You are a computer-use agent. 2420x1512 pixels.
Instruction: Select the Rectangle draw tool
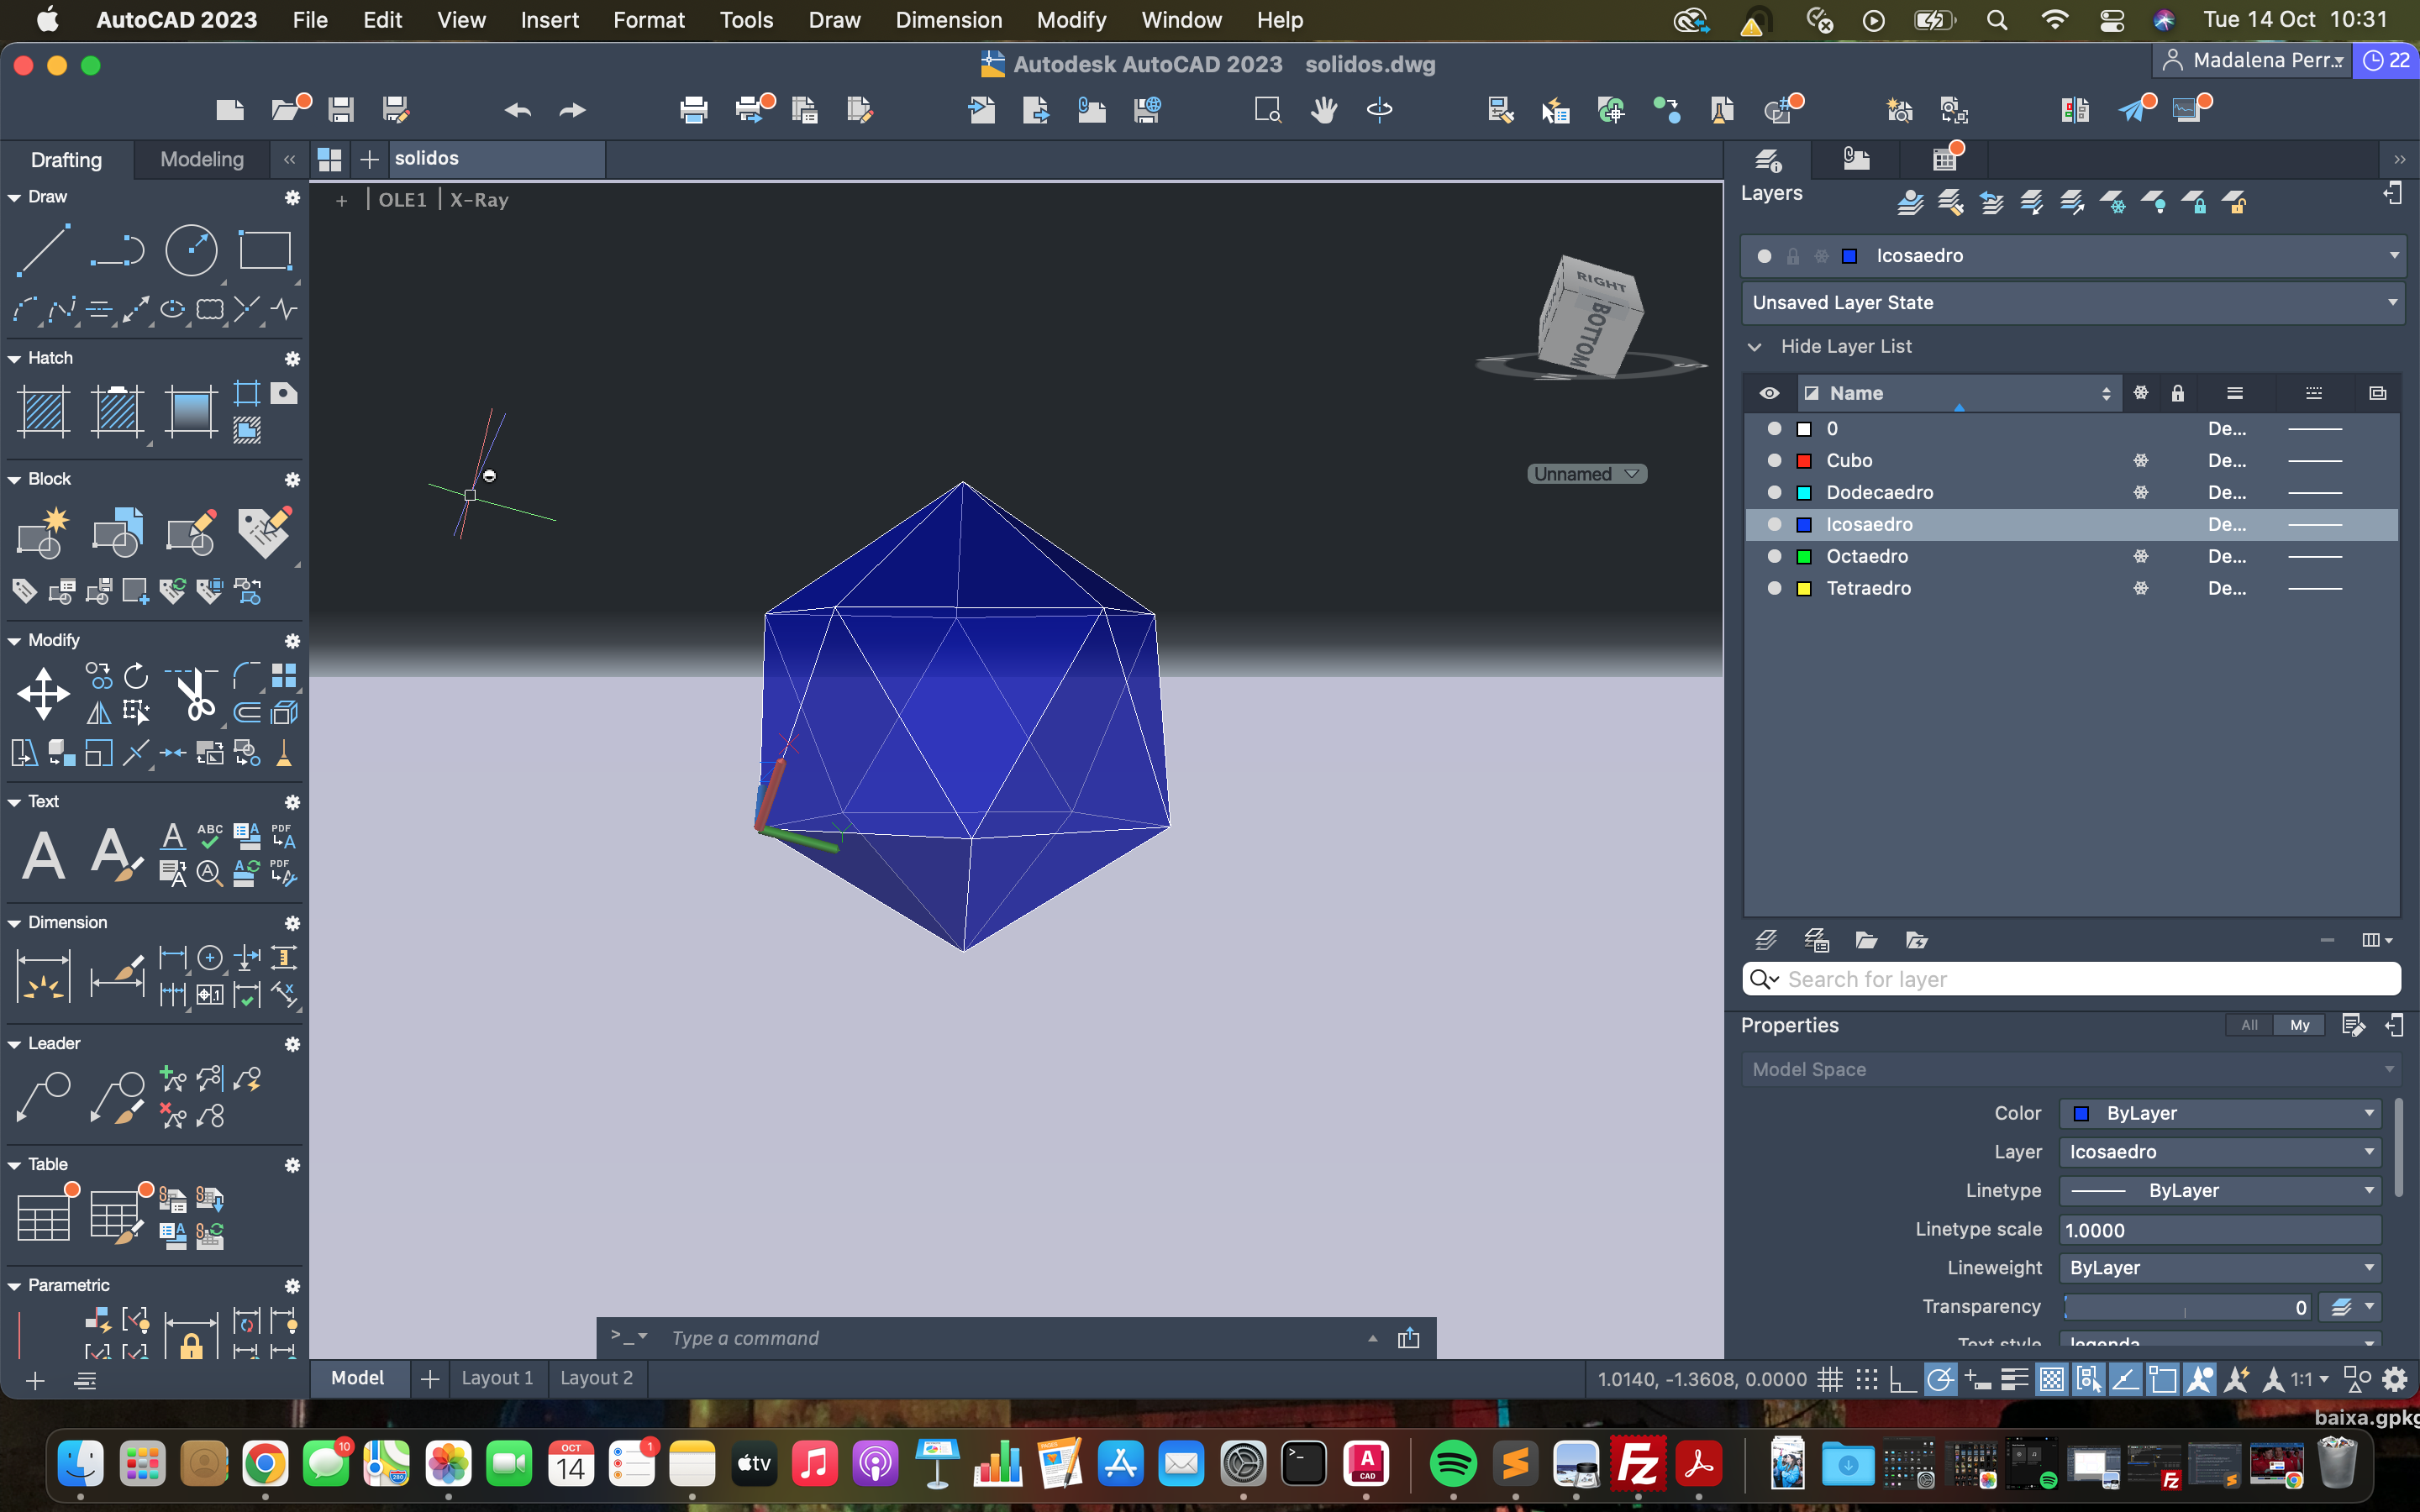click(264, 250)
